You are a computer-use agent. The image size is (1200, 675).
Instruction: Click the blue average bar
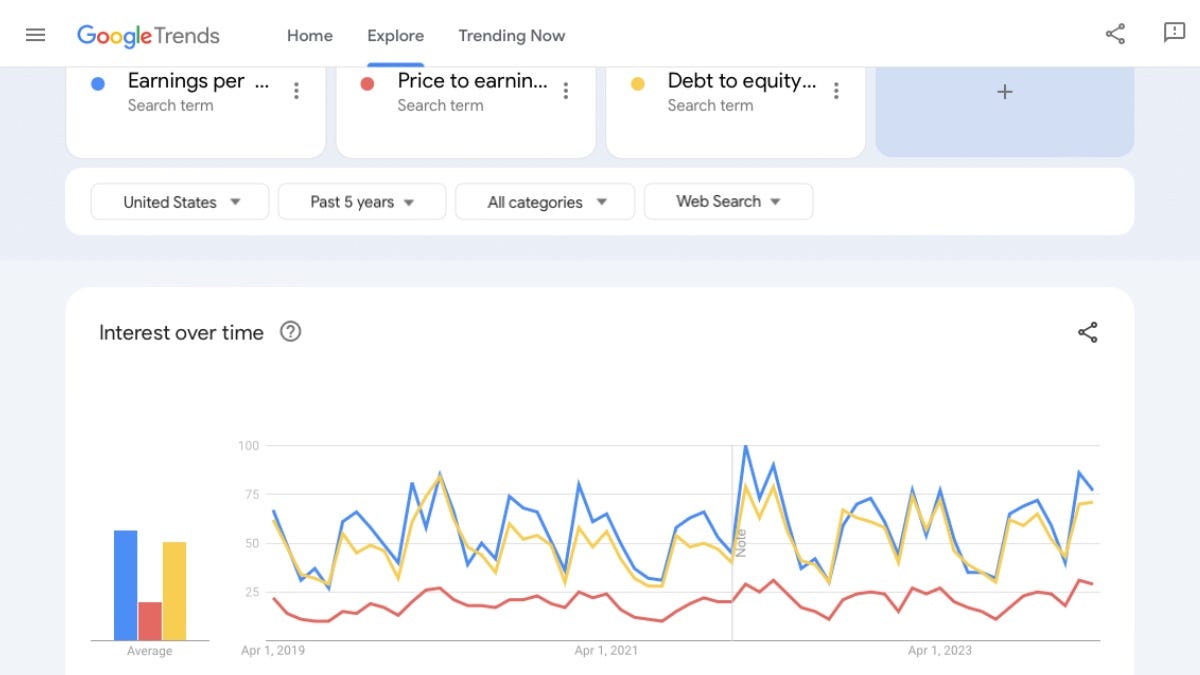(x=125, y=585)
